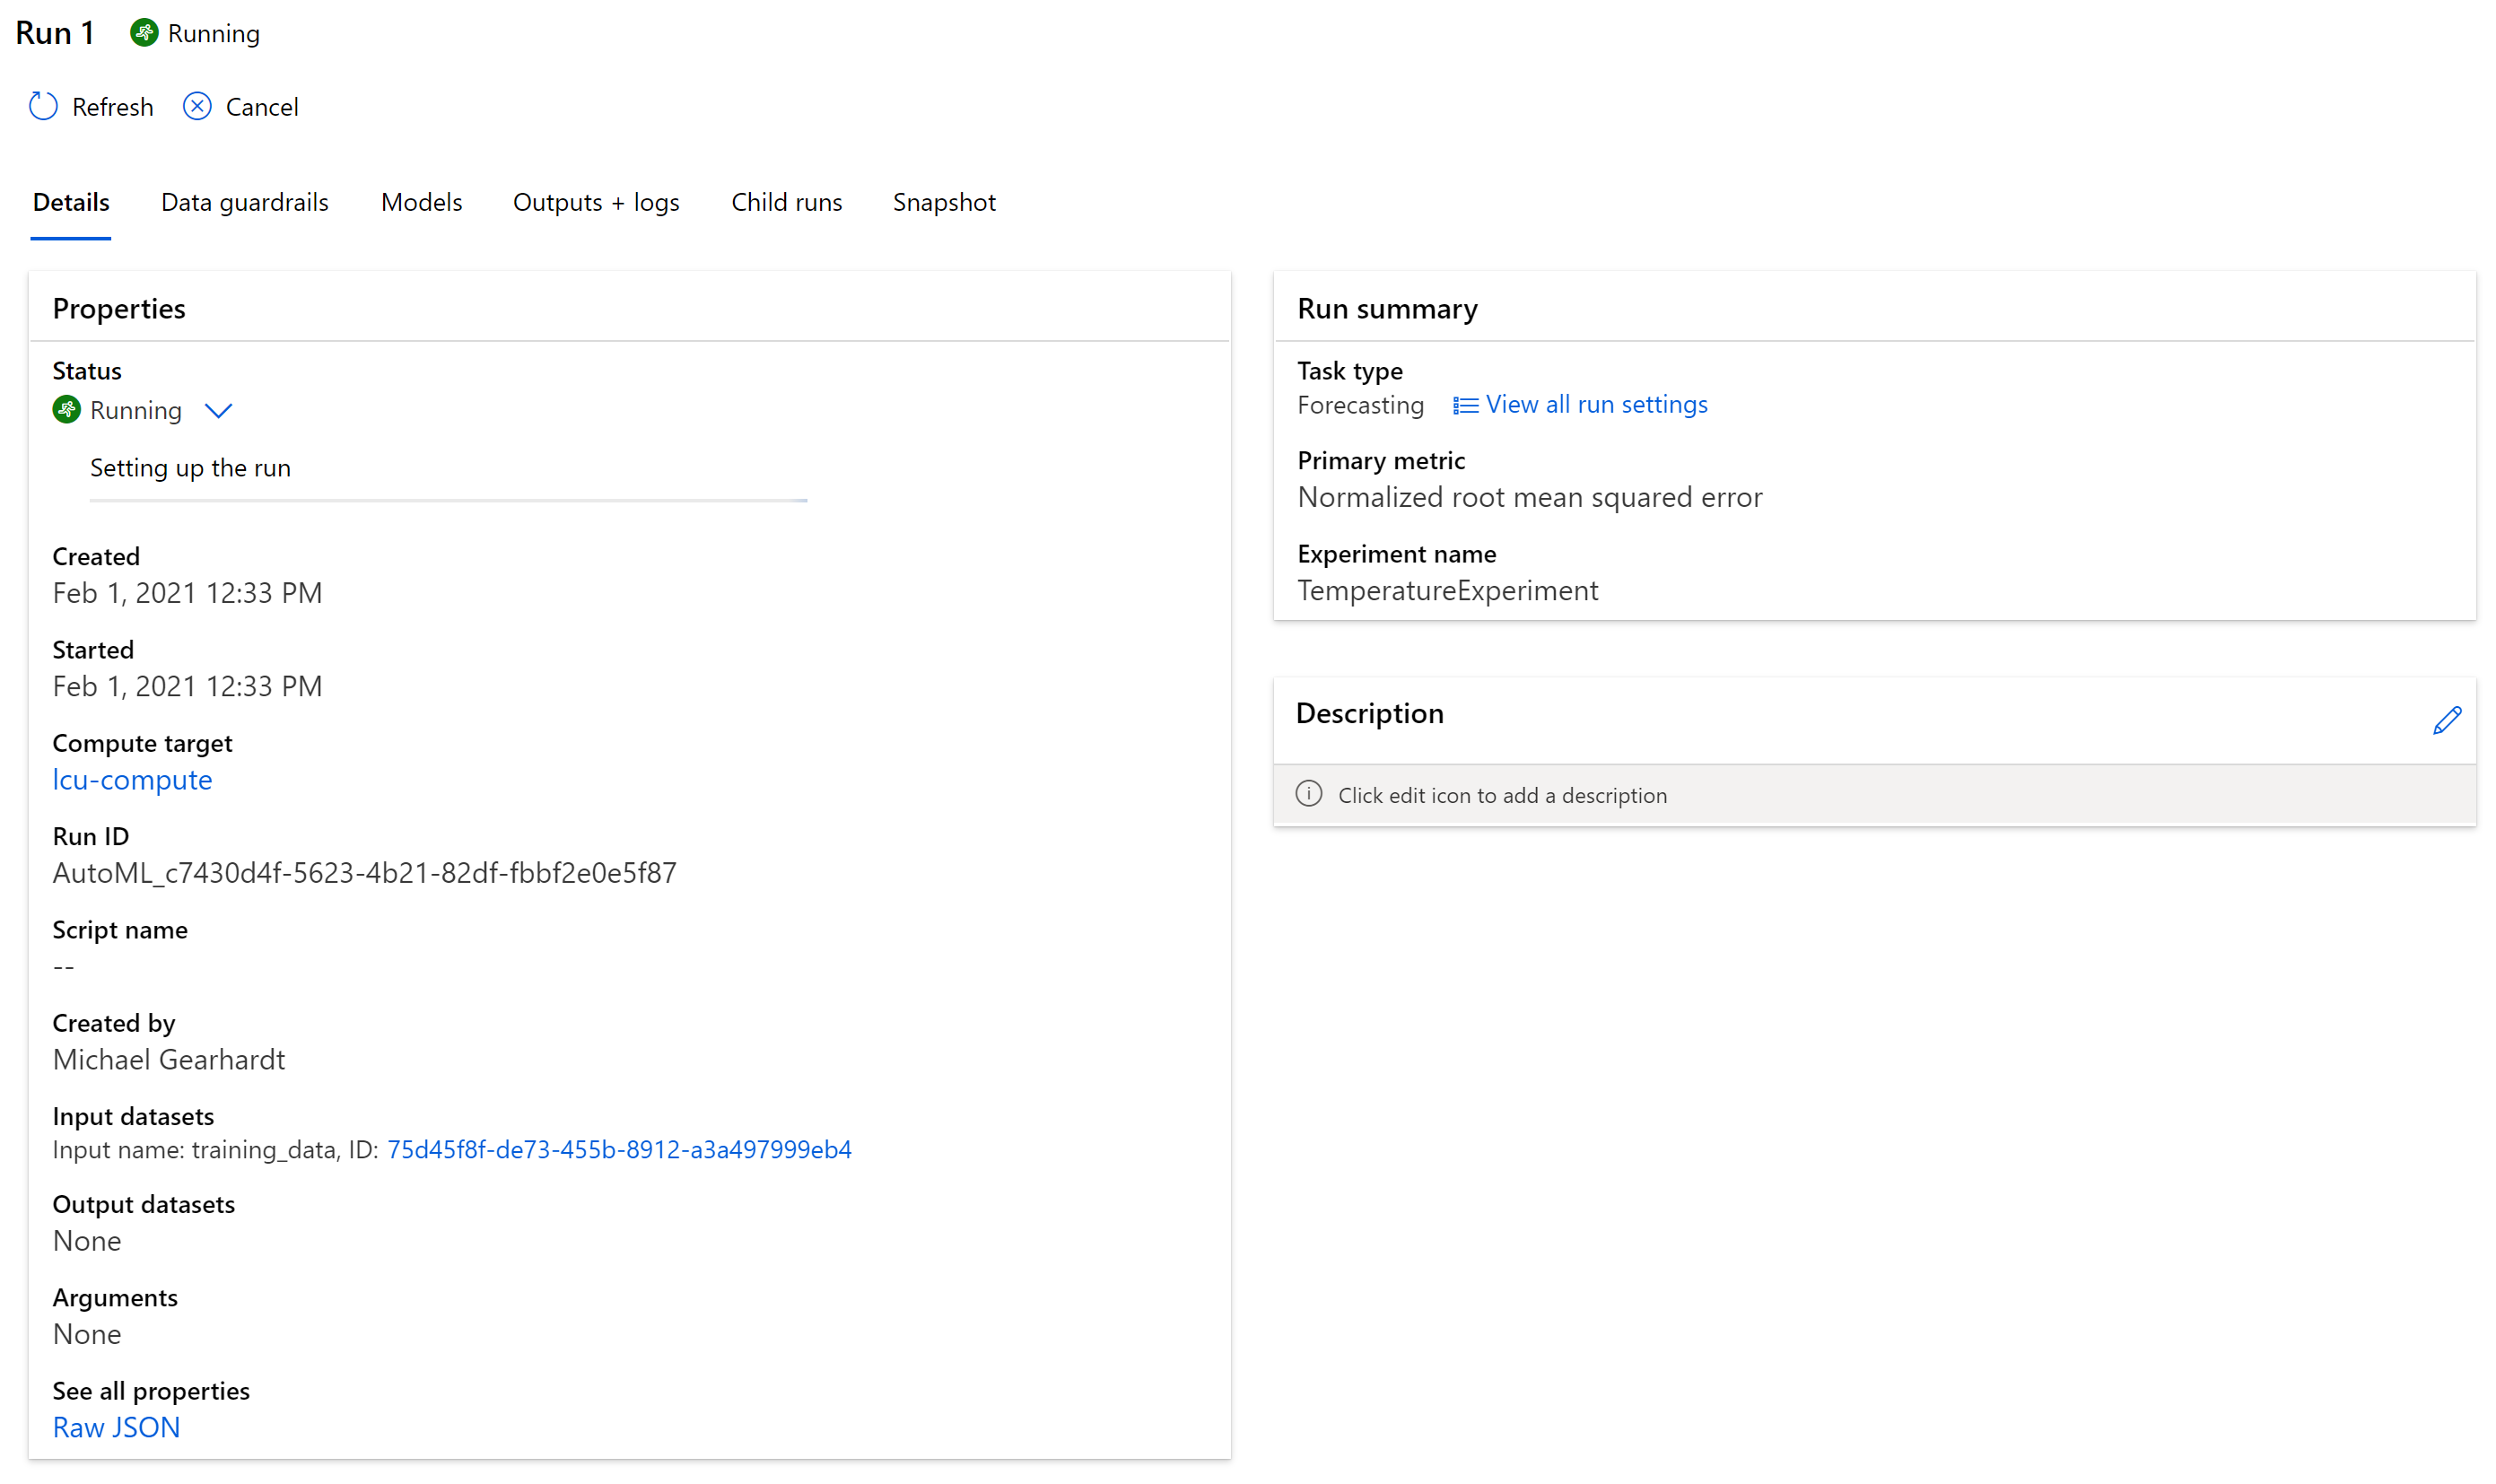The height and width of the screenshot is (1484, 2496).
Task: Click the setup progress bar under Setting up the run
Action: tap(448, 500)
